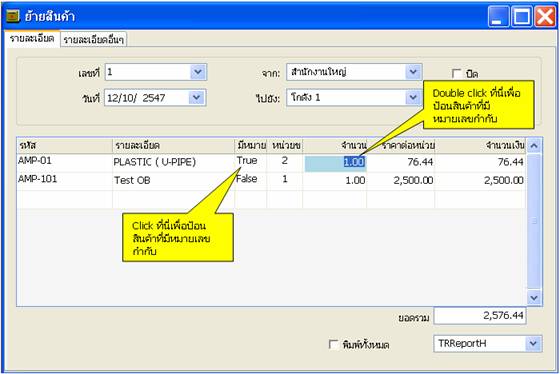Click the หน่วยข column header
The image size is (560, 374).
pos(285,146)
